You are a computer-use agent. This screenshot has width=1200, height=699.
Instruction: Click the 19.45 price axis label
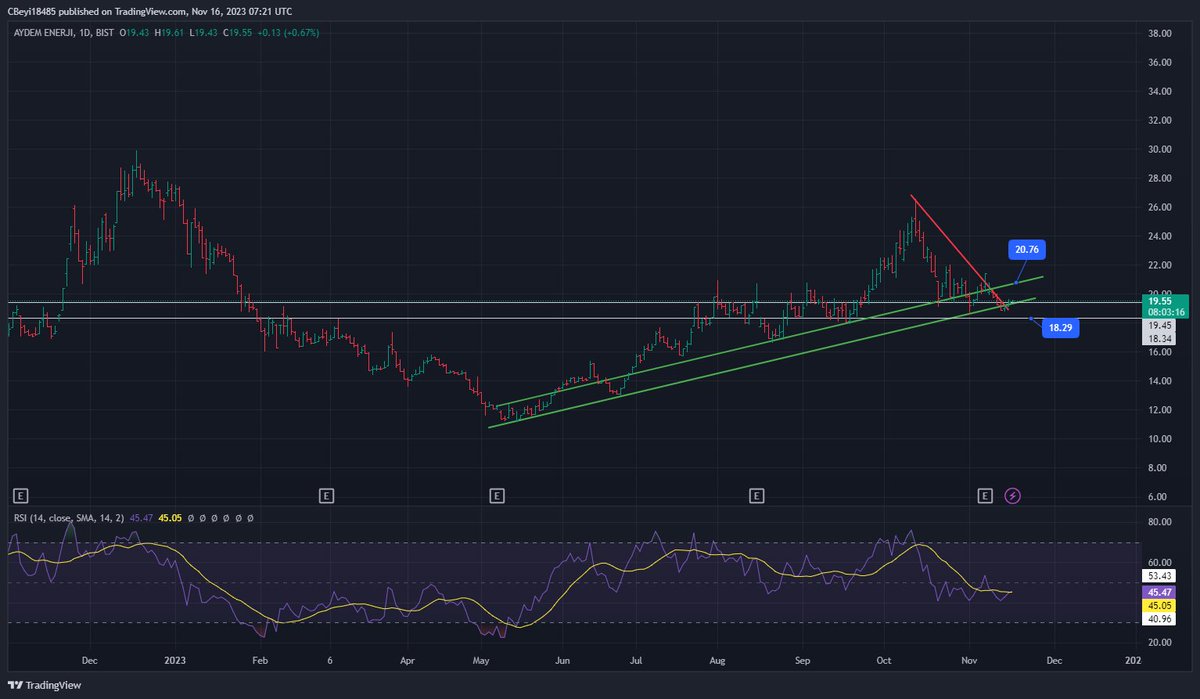[1160, 325]
